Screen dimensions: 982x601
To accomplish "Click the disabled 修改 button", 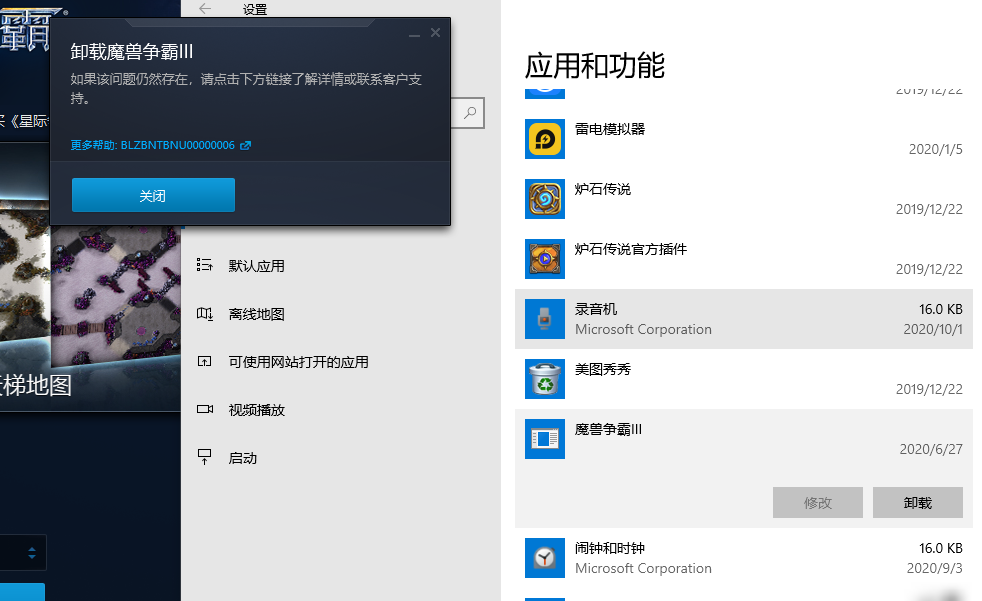I will pyautogui.click(x=817, y=503).
